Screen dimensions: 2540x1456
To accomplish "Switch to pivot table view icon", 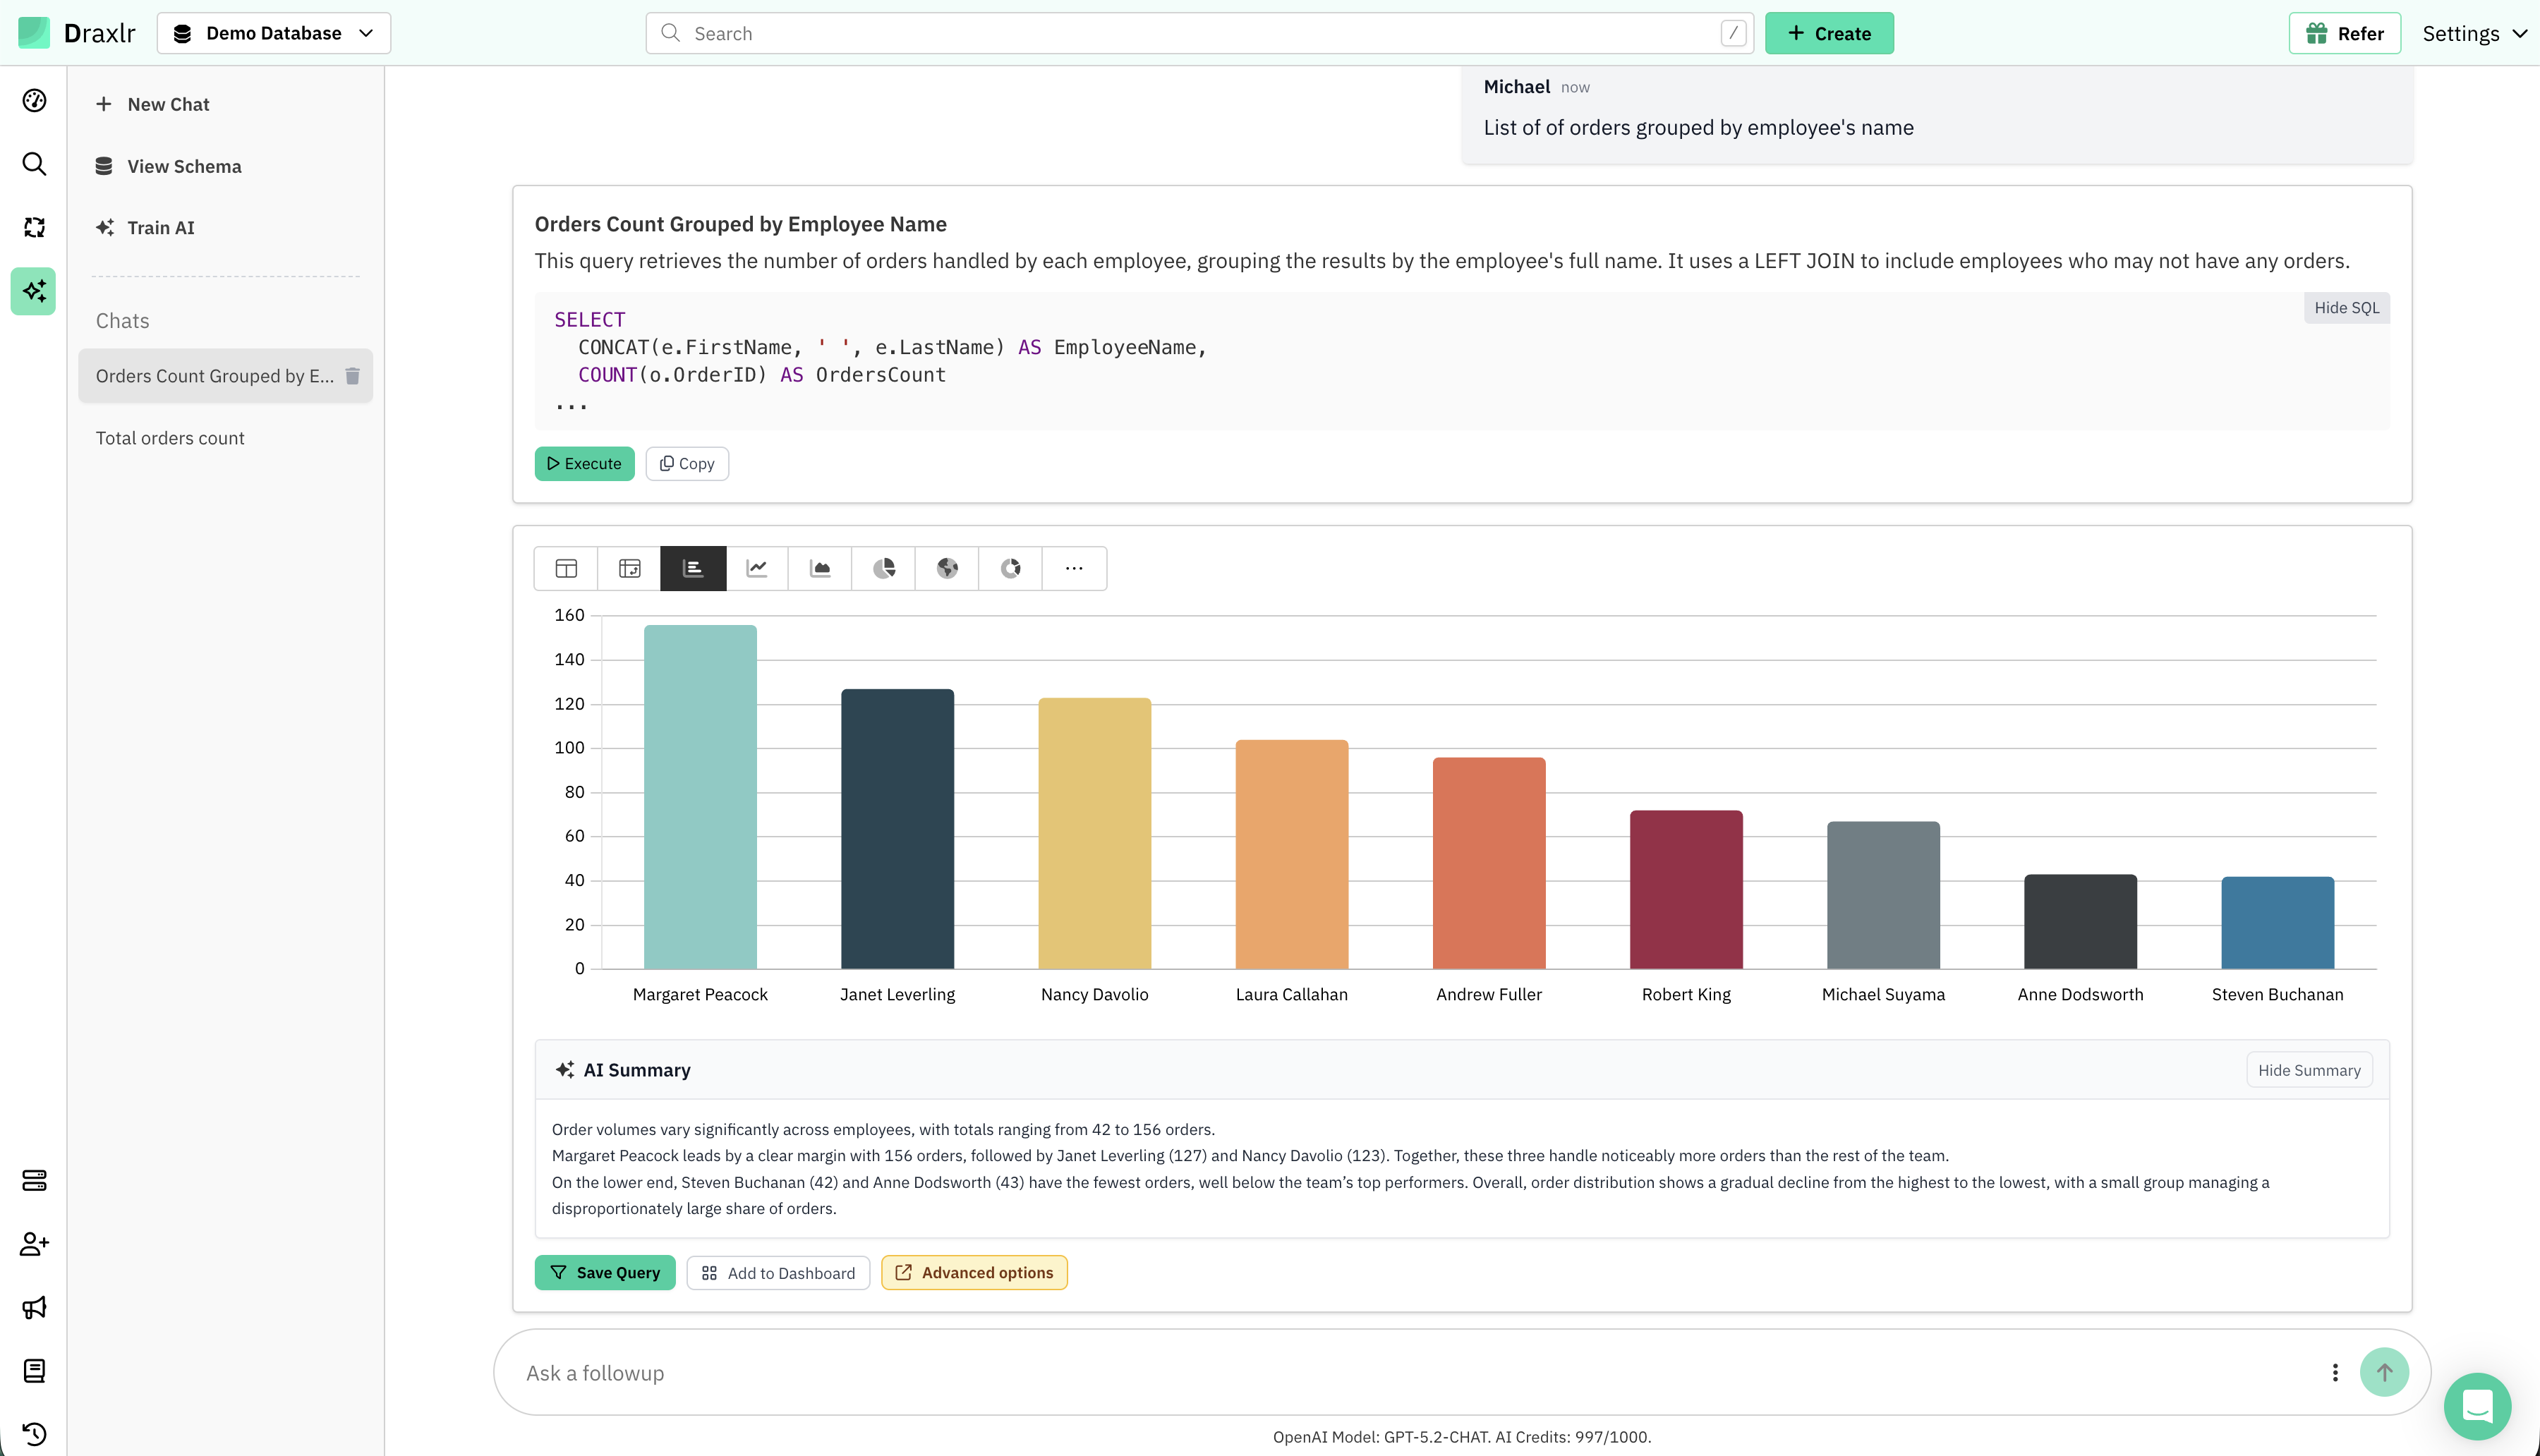I will click(629, 568).
